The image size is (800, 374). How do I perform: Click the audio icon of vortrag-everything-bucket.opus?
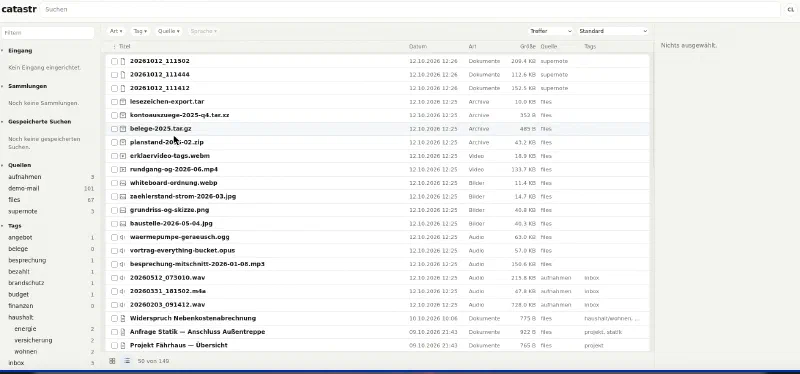(x=122, y=251)
